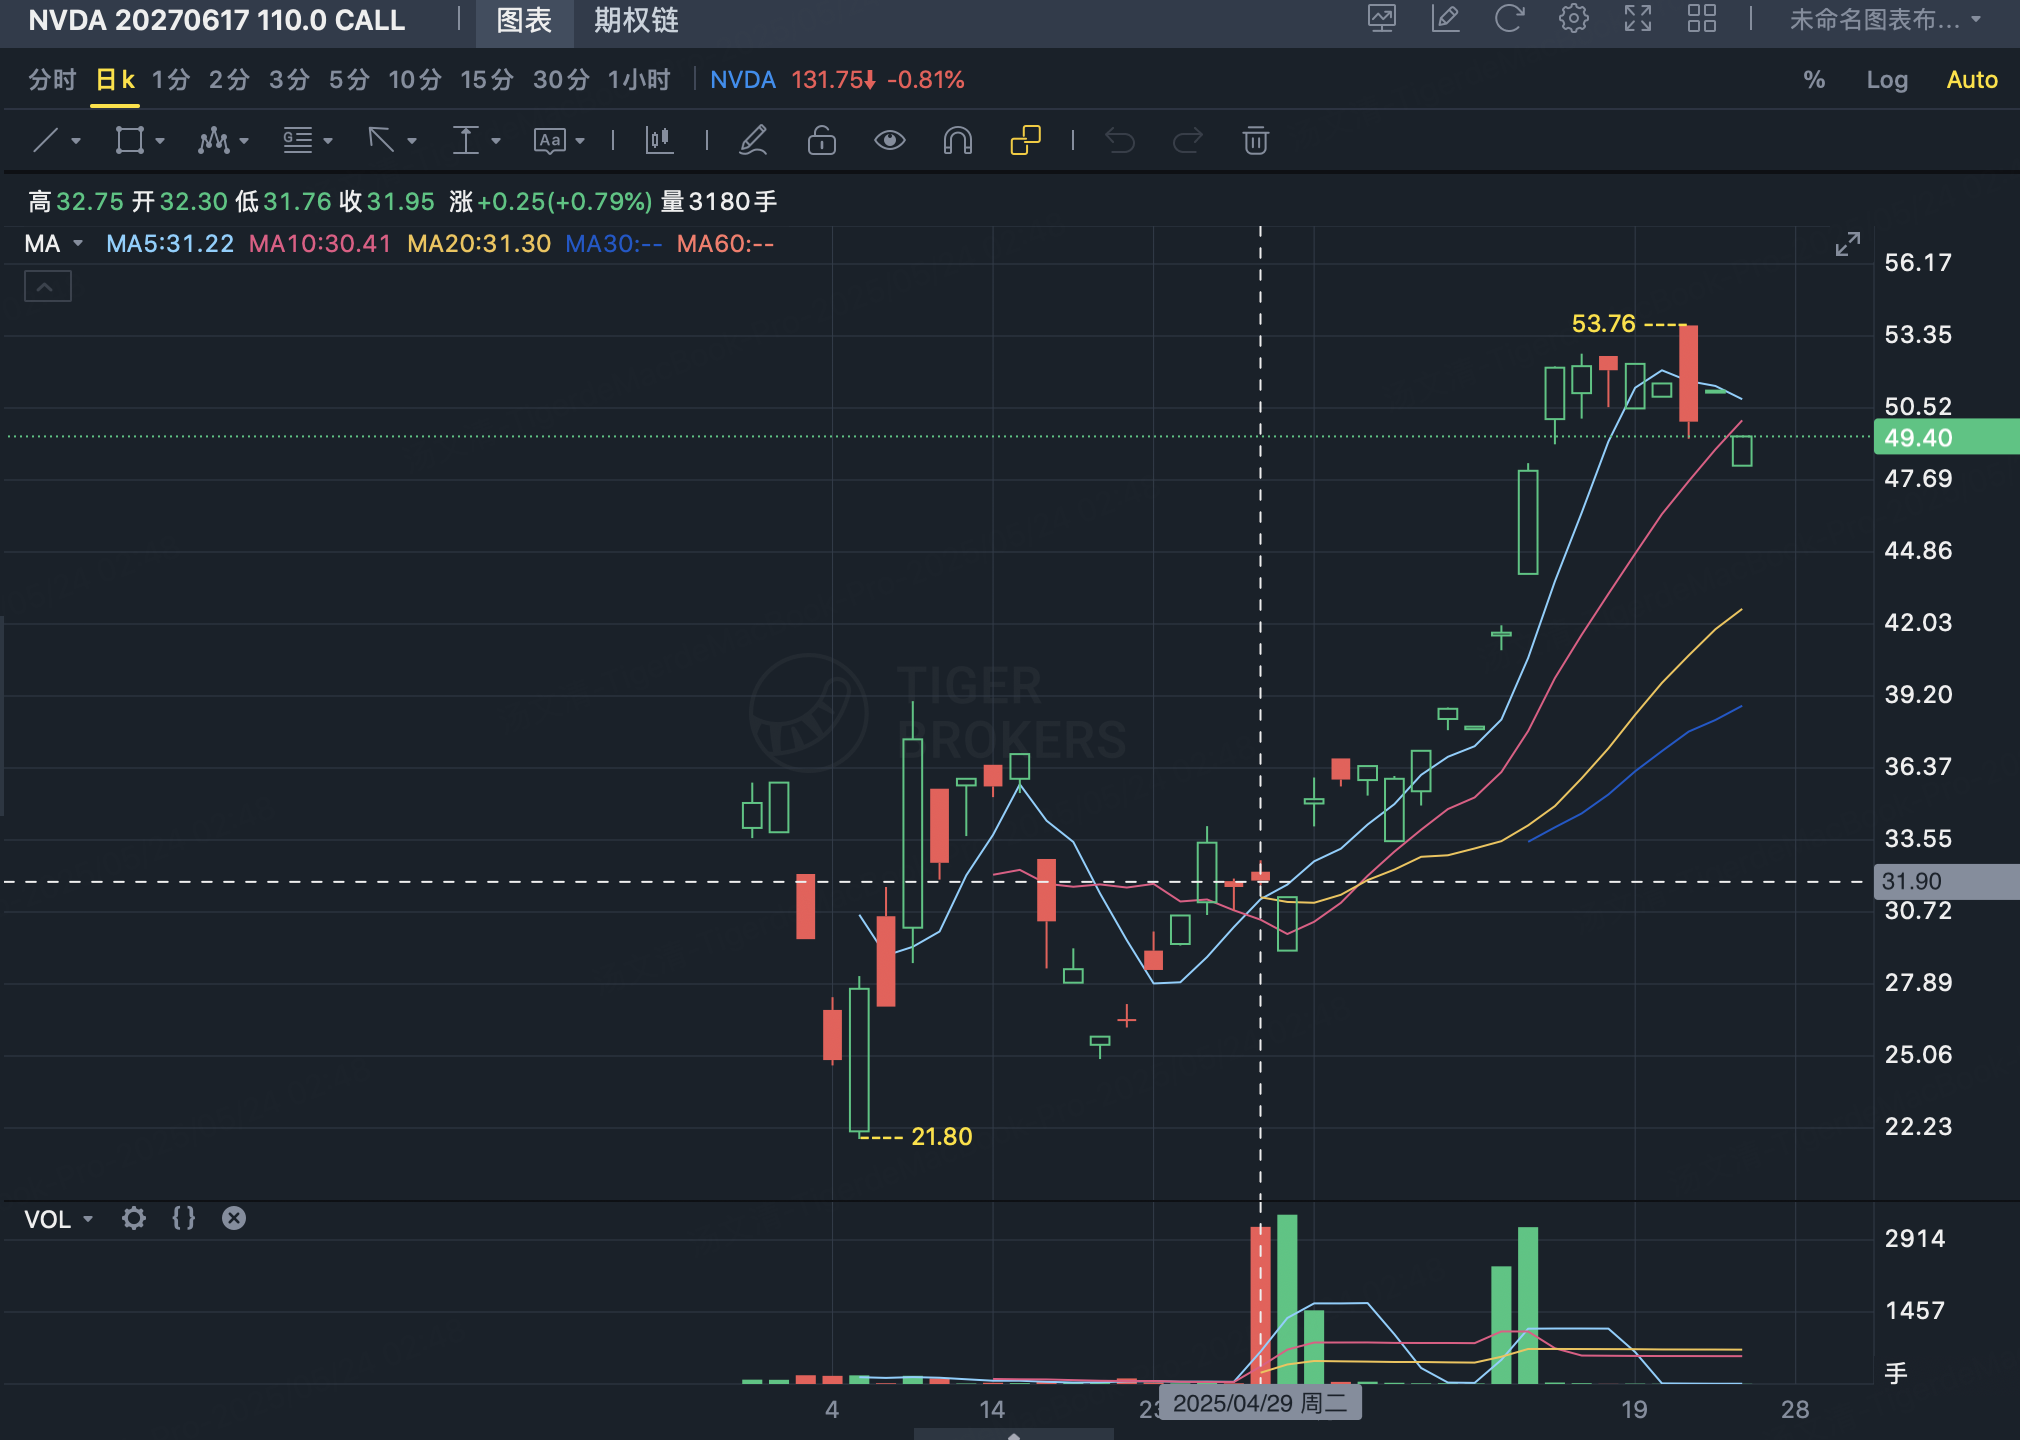Expand rectangle tool options arrow
Viewport: 2020px width, 1440px height.
160,141
